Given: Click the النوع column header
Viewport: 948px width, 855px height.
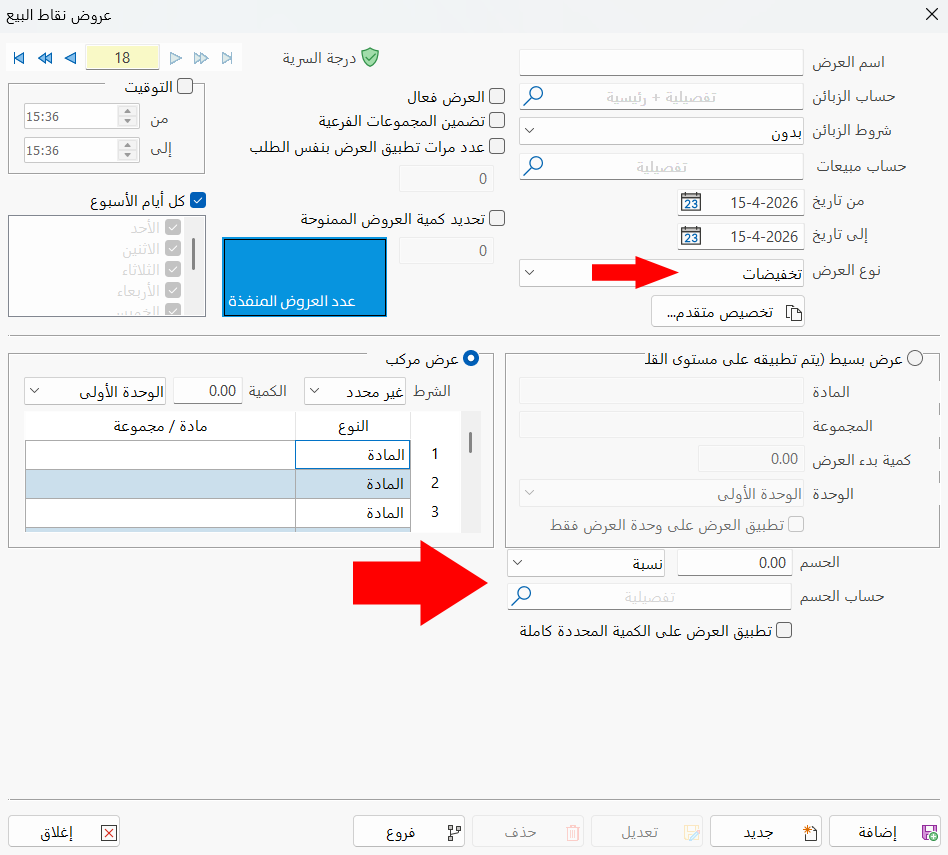Looking at the screenshot, I should pyautogui.click(x=352, y=426).
